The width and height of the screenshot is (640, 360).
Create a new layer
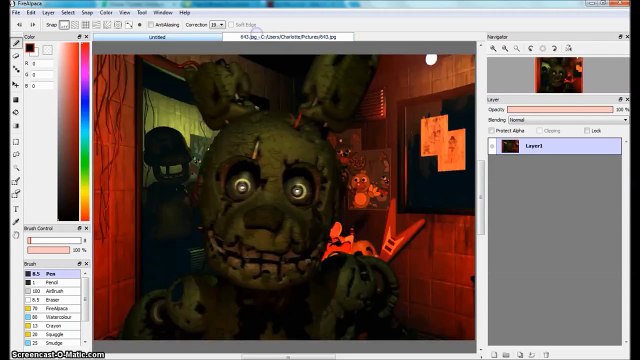pyautogui.click(x=494, y=355)
